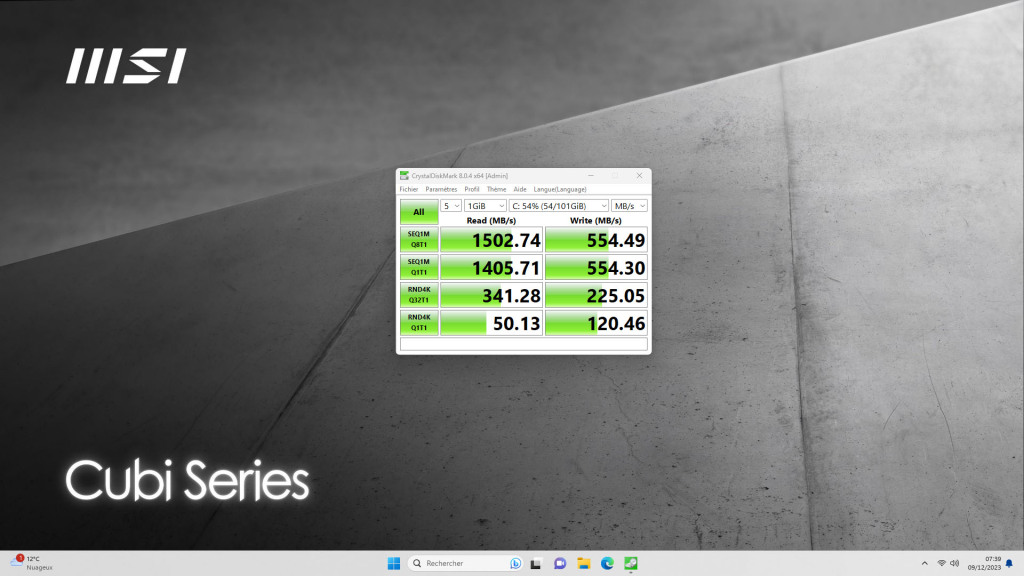The height and width of the screenshot is (576, 1024).
Task: Start the SEQ1M Q8T1 test
Action: 419,239
